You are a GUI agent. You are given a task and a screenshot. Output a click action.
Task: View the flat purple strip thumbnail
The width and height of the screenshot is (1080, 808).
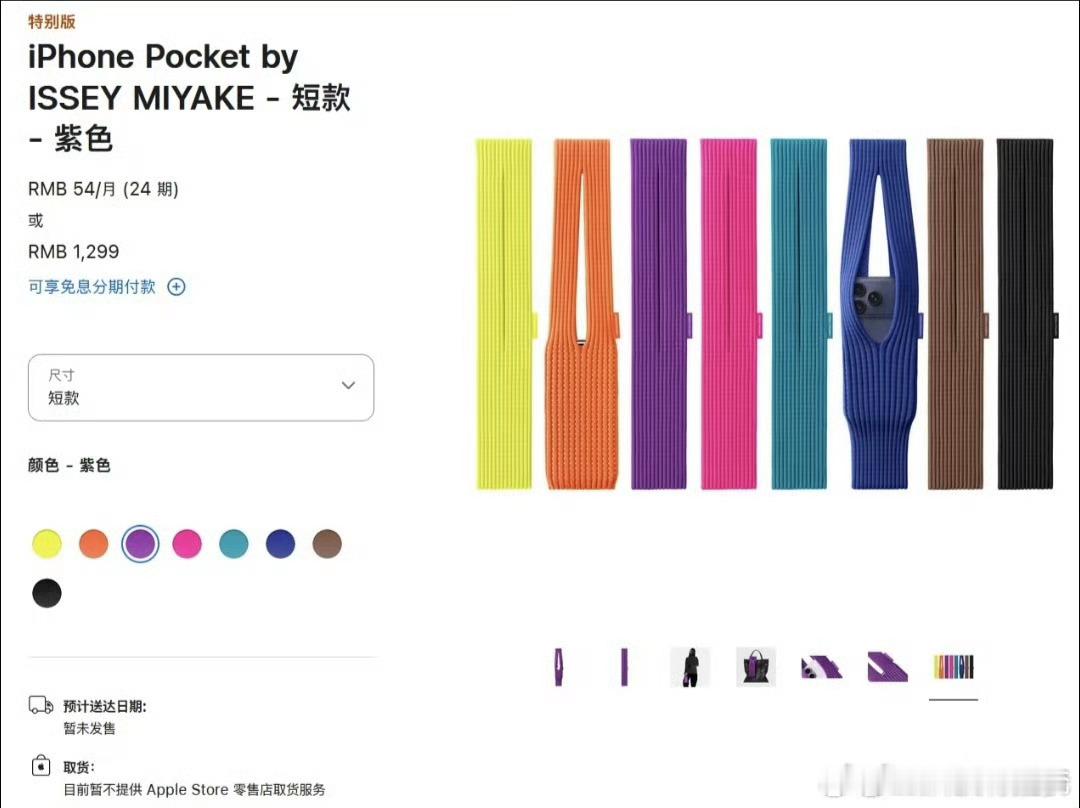[x=624, y=667]
